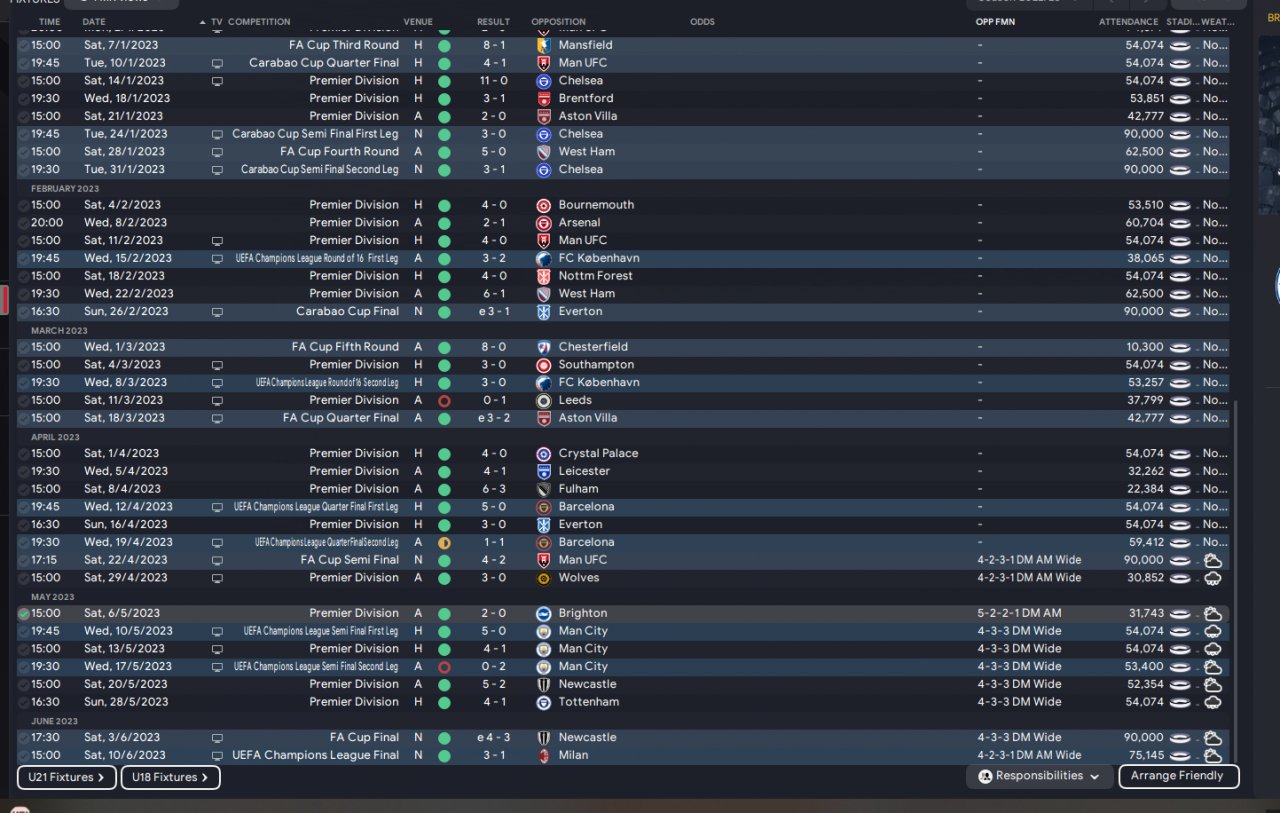
Task: Click the weather icon in the Brighton row
Action: point(1213,614)
